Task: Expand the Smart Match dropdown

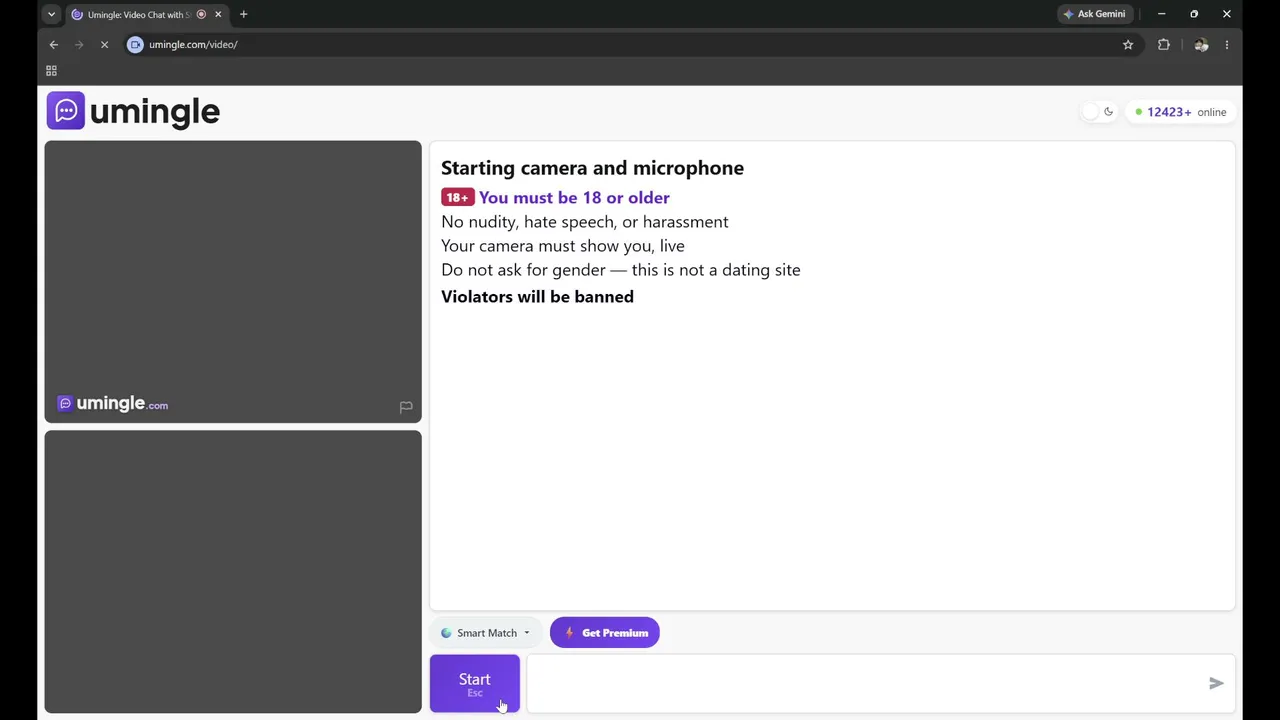Action: (x=486, y=633)
